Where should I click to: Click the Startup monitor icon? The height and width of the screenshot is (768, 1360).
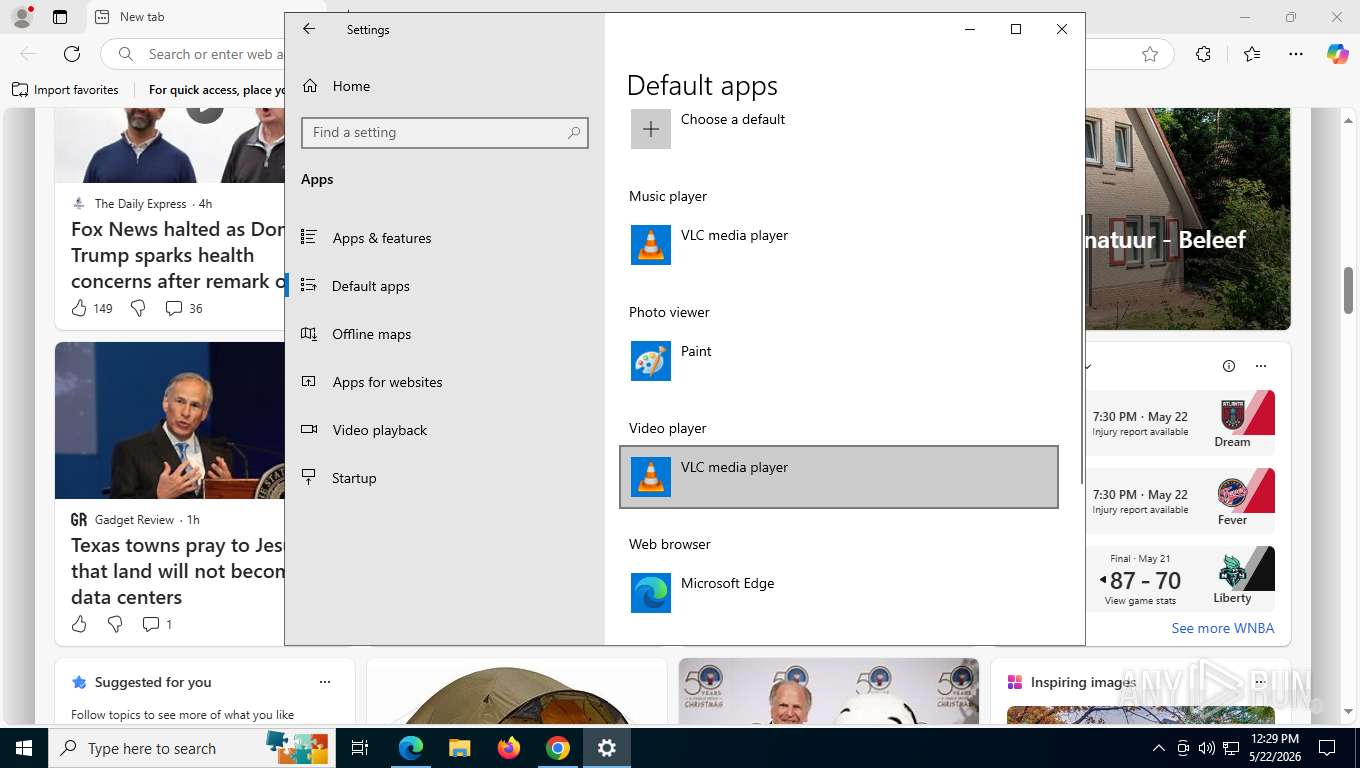point(309,477)
